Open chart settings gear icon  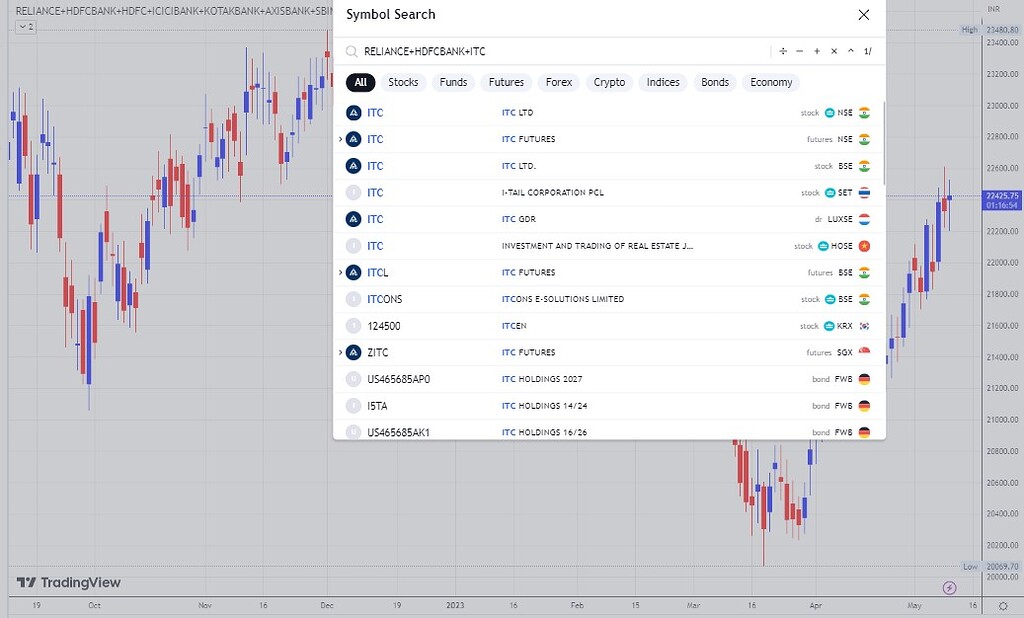pyautogui.click(x=1003, y=606)
